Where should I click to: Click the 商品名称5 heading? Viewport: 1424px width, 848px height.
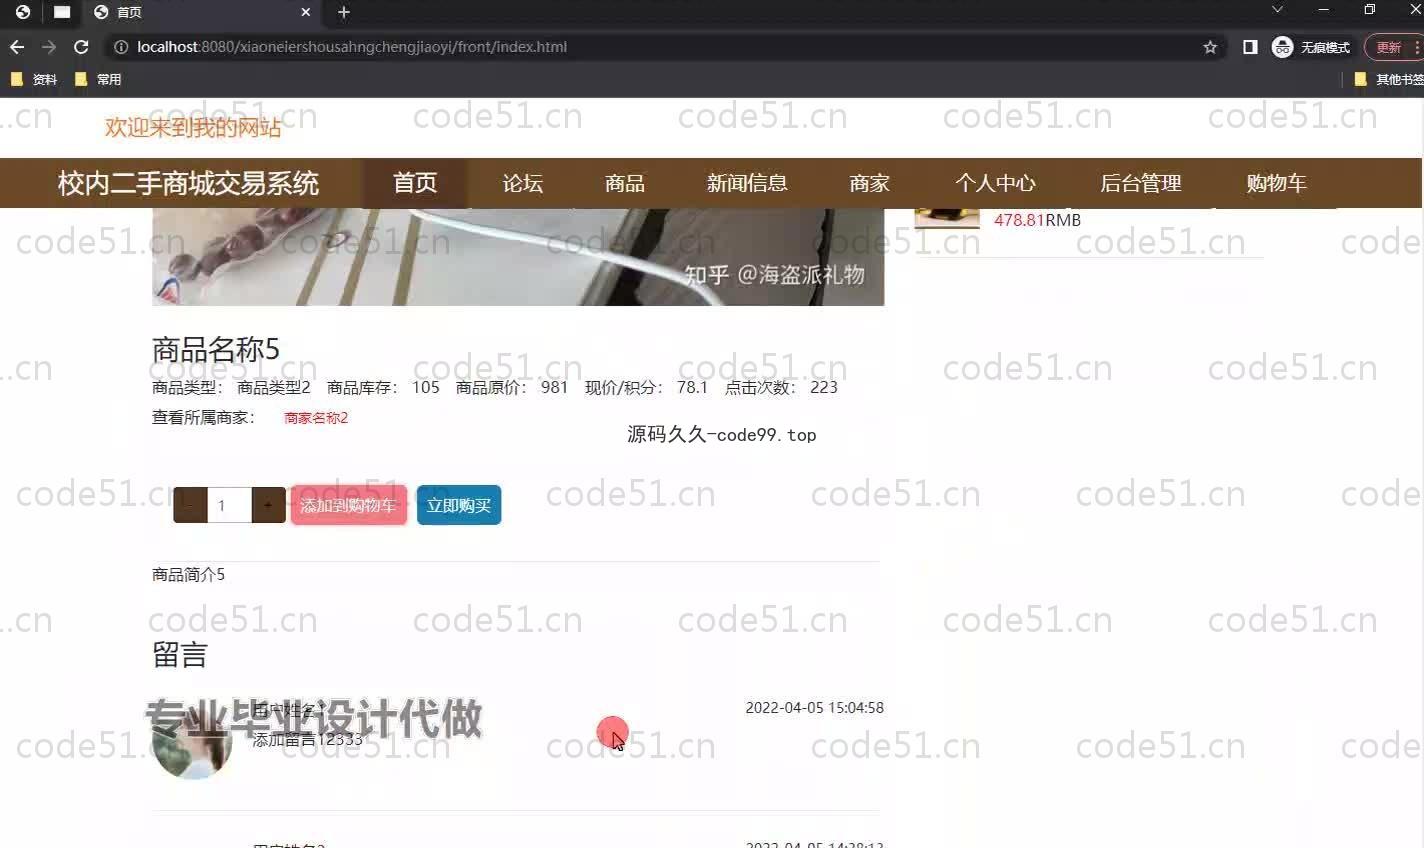(x=216, y=349)
